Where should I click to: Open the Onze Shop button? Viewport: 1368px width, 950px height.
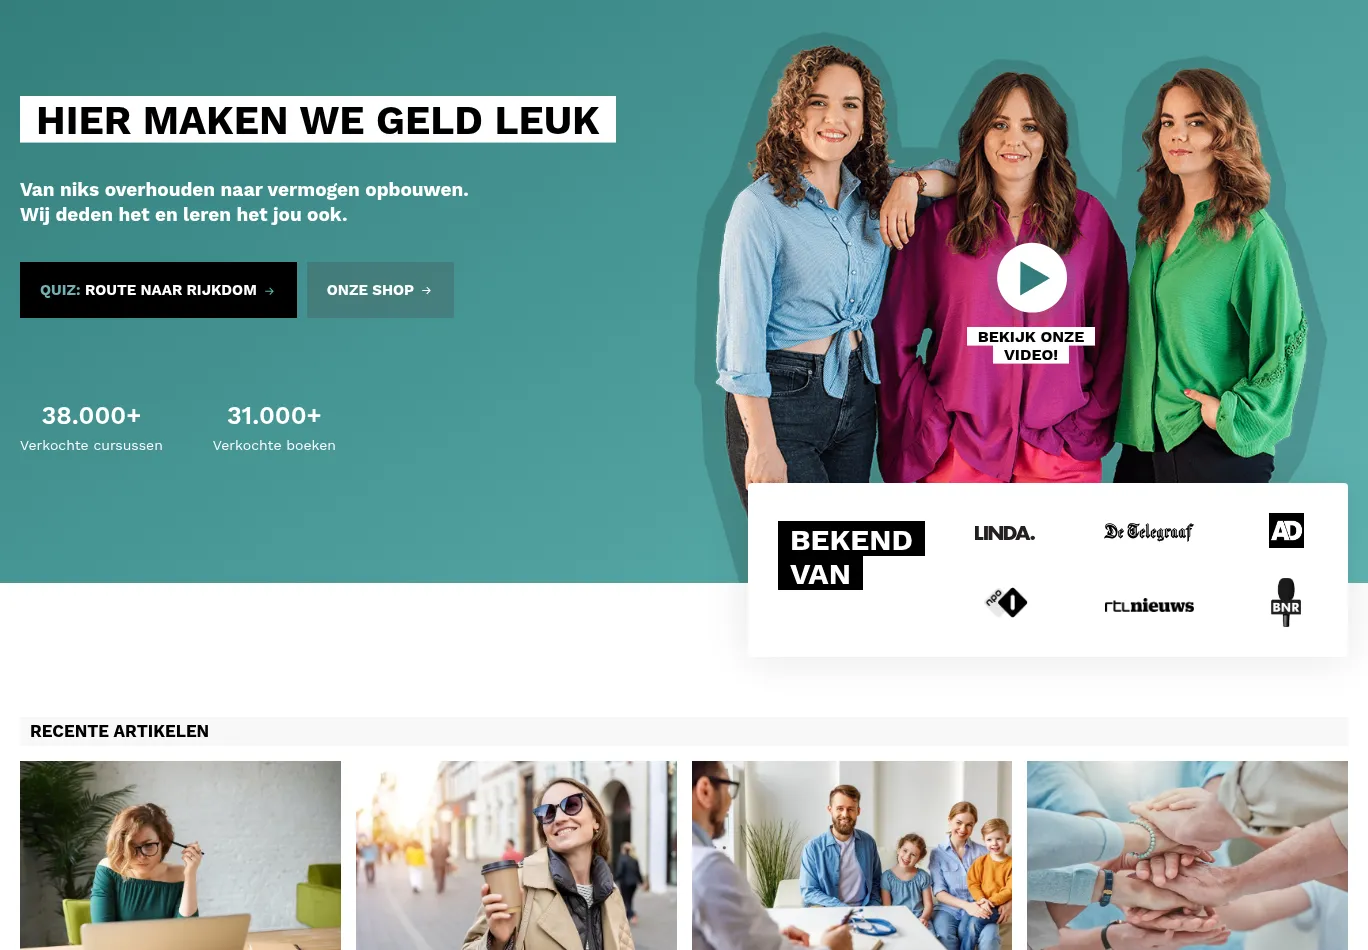[x=380, y=290]
